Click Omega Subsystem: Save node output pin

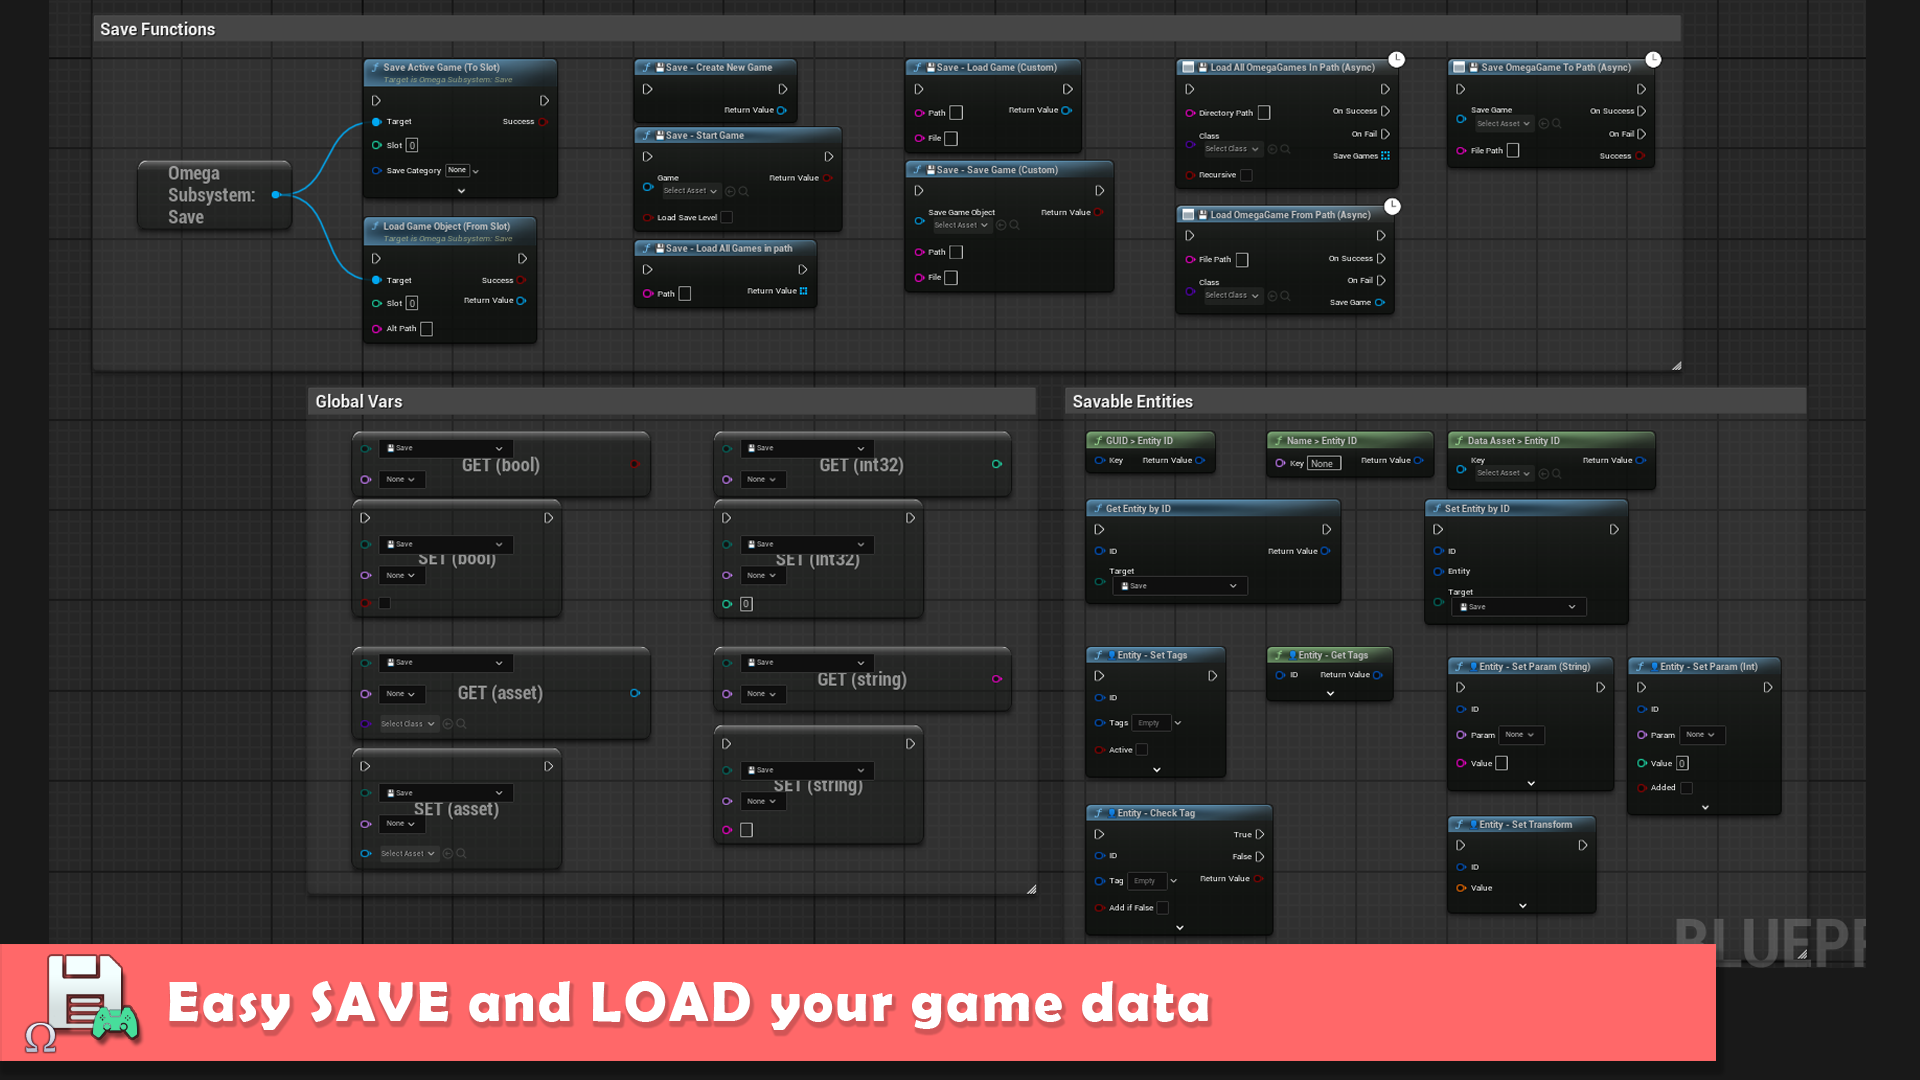[276, 195]
